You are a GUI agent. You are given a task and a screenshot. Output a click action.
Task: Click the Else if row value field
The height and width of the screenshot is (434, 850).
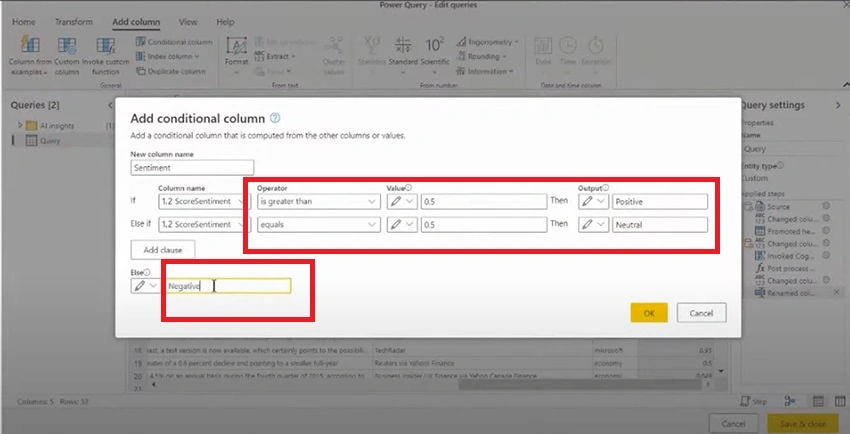(484, 224)
